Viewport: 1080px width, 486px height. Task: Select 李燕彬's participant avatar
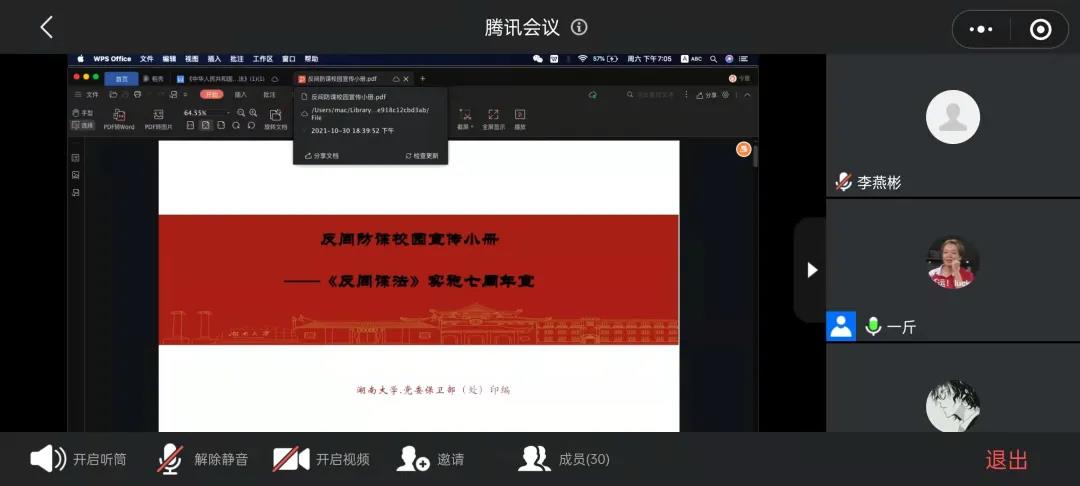coord(952,117)
